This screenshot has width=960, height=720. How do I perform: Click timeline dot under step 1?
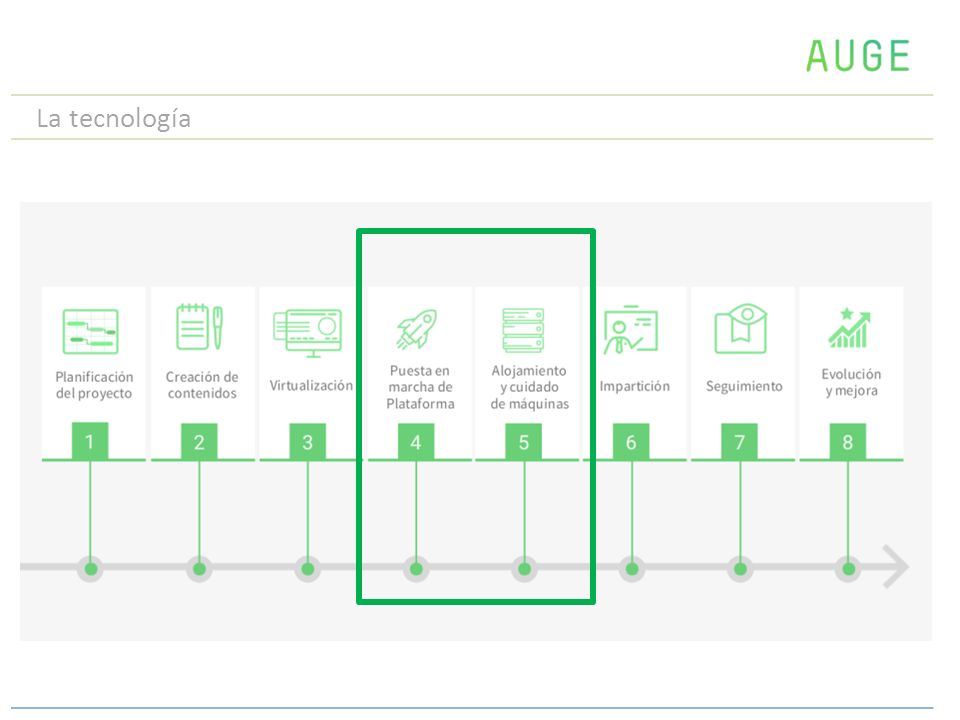pyautogui.click(x=91, y=569)
